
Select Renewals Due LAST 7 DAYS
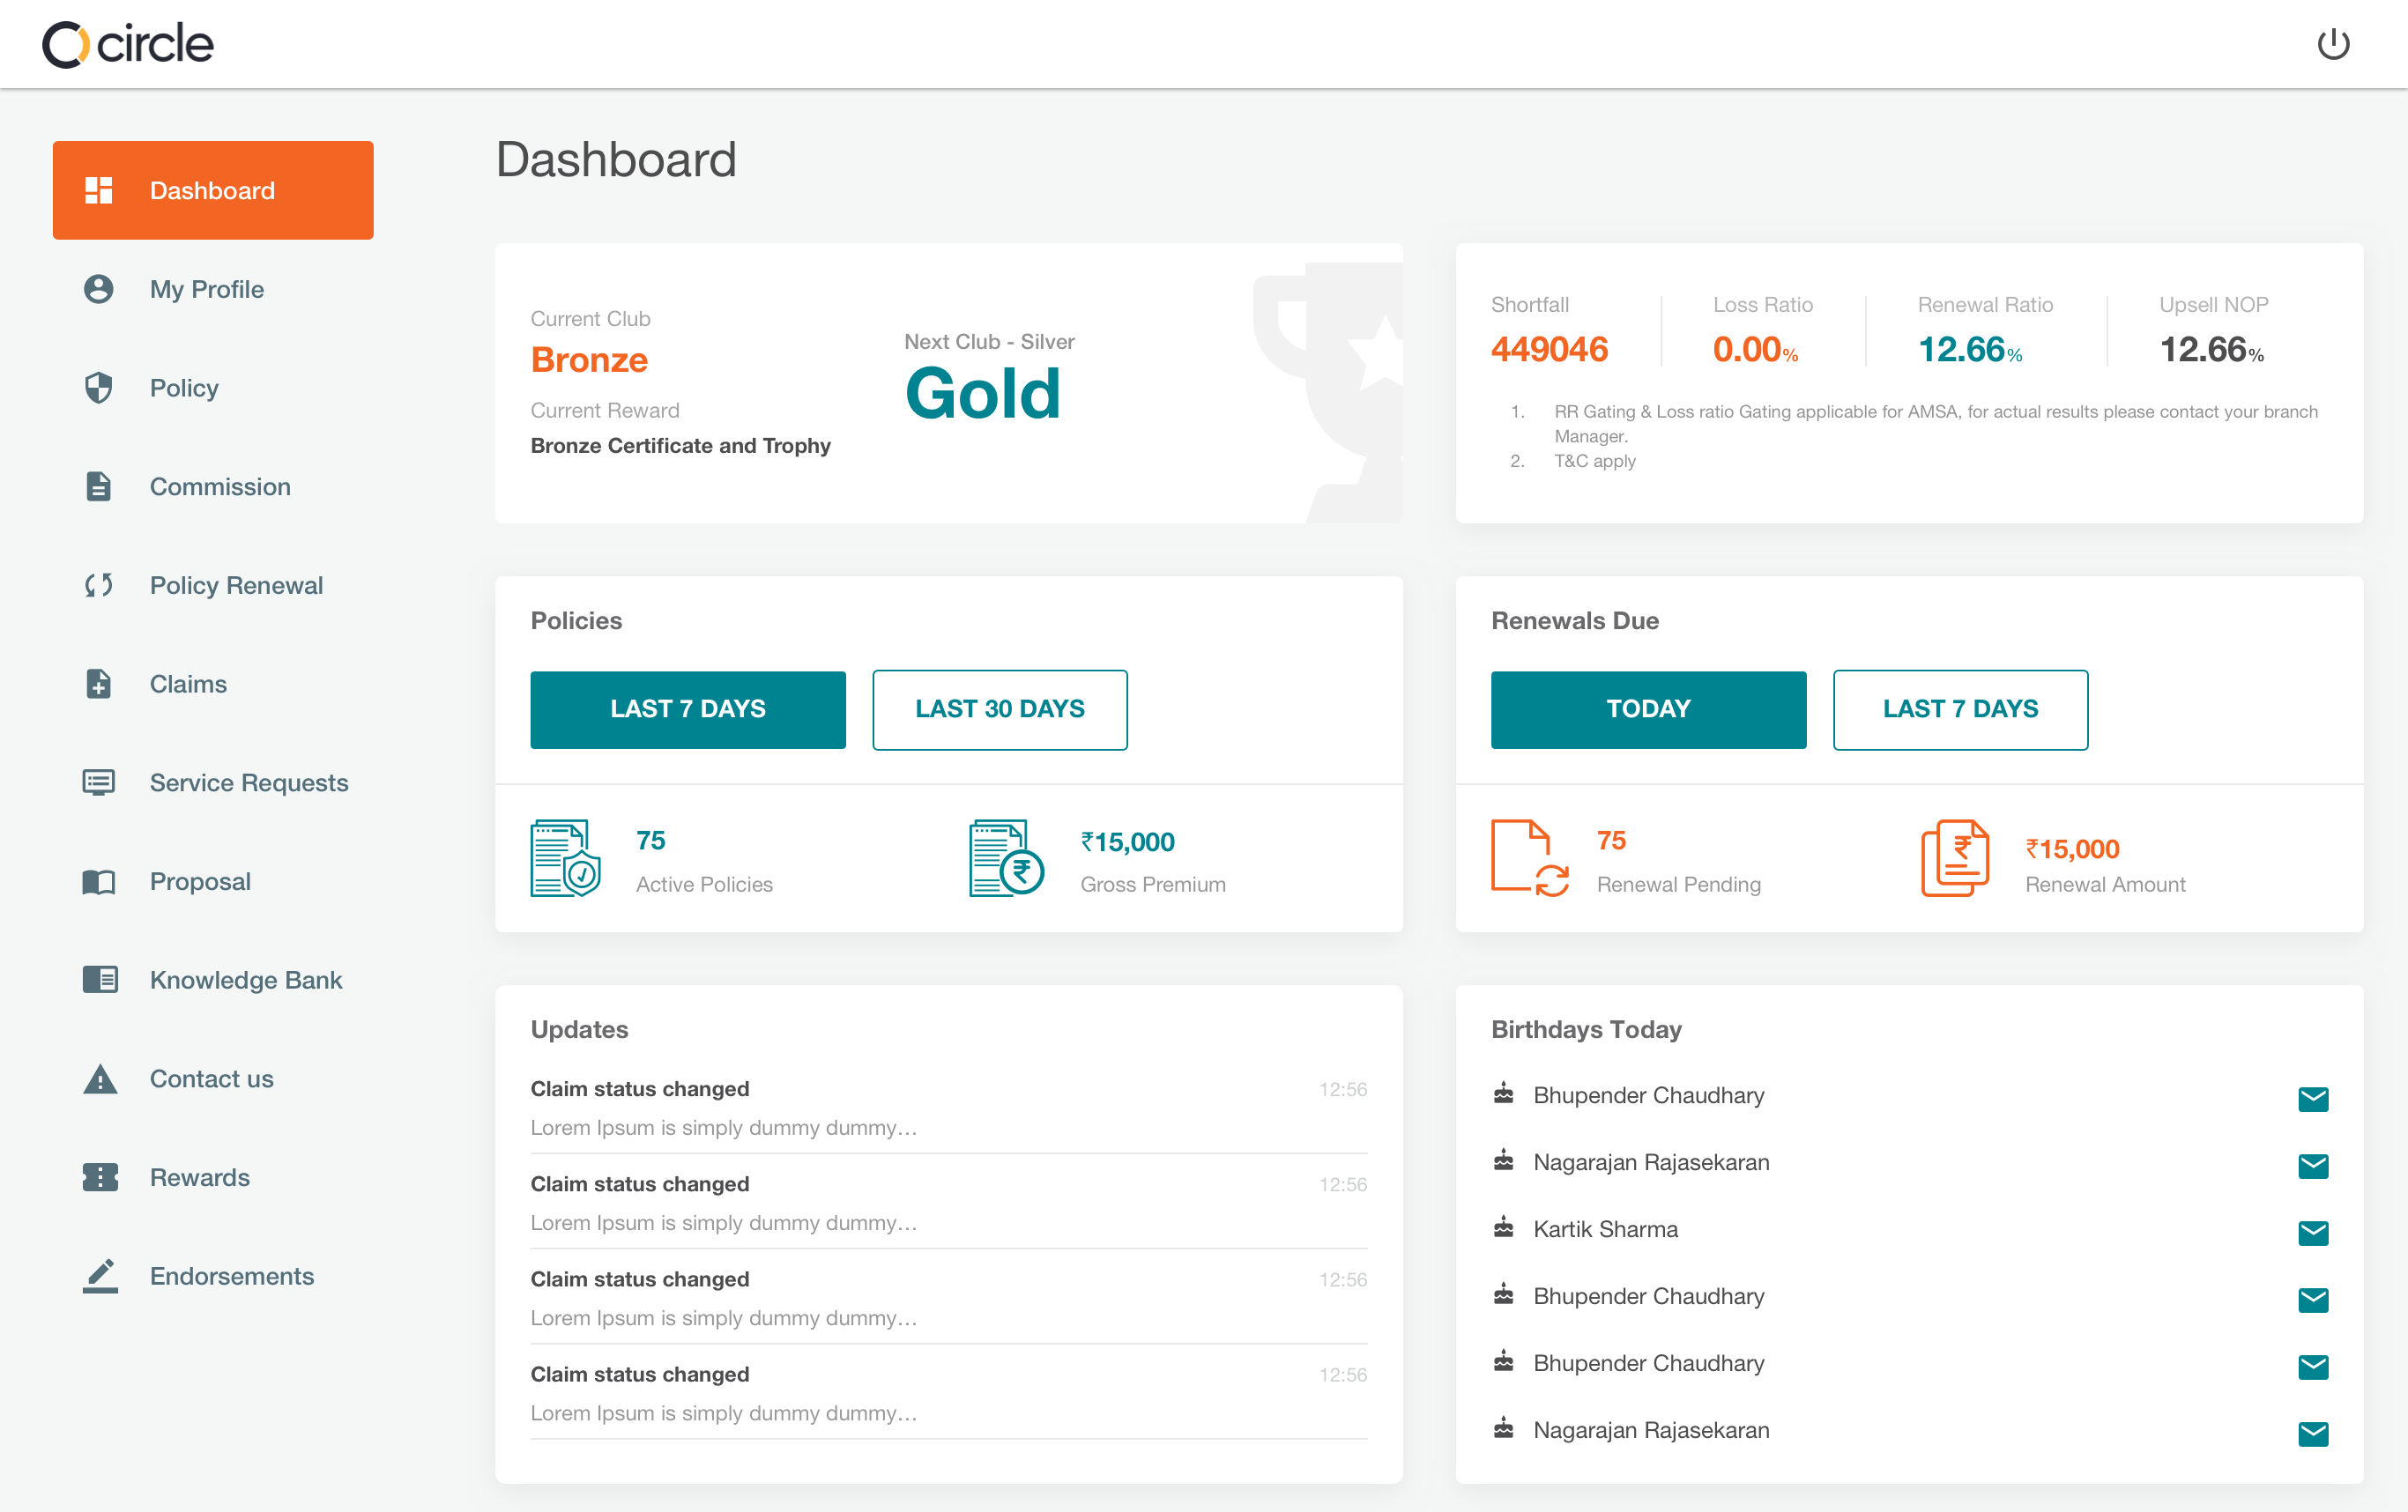click(1960, 709)
